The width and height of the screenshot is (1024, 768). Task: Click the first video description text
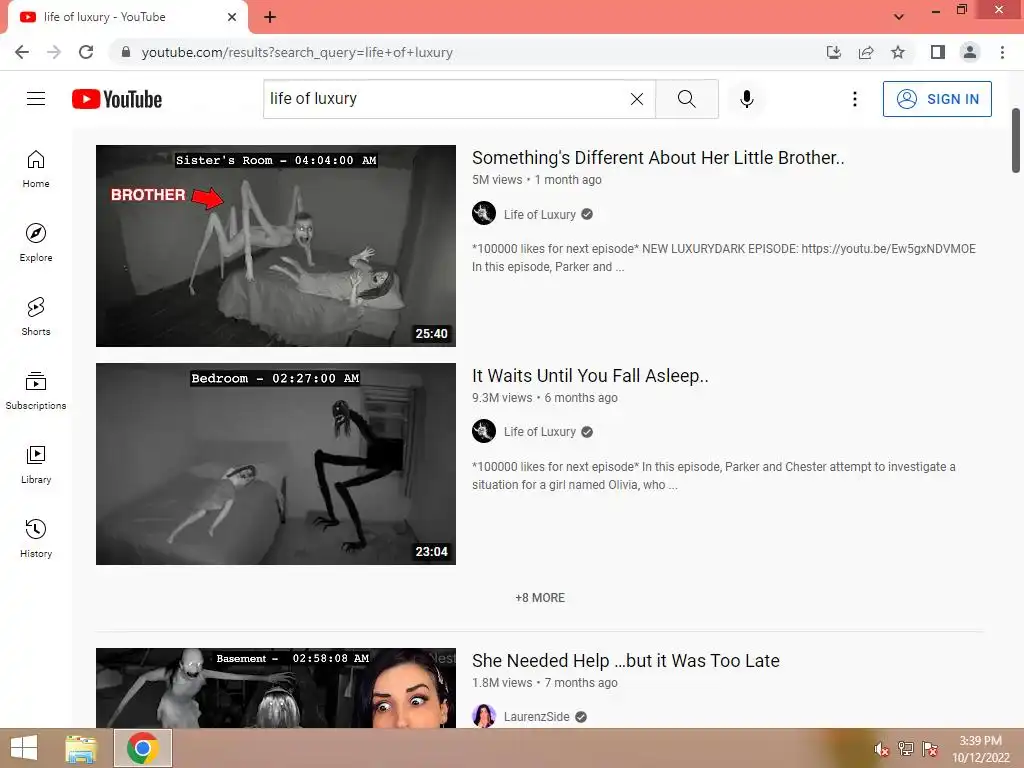tap(724, 258)
